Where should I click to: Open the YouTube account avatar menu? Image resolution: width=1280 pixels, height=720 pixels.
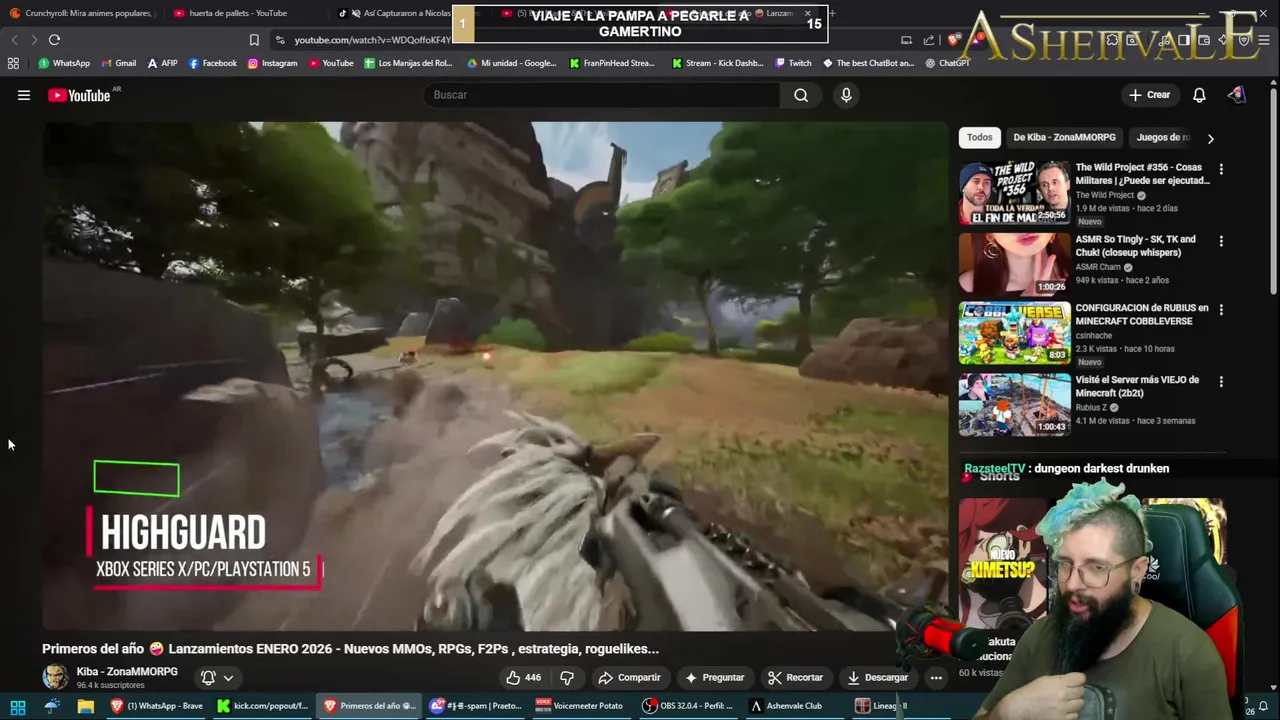(x=1237, y=95)
